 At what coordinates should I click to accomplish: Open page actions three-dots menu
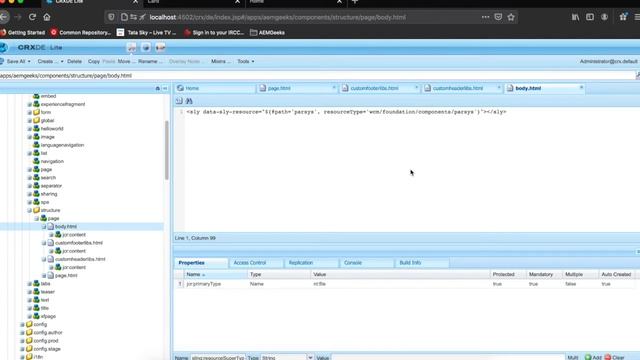pyautogui.click(x=485, y=17)
